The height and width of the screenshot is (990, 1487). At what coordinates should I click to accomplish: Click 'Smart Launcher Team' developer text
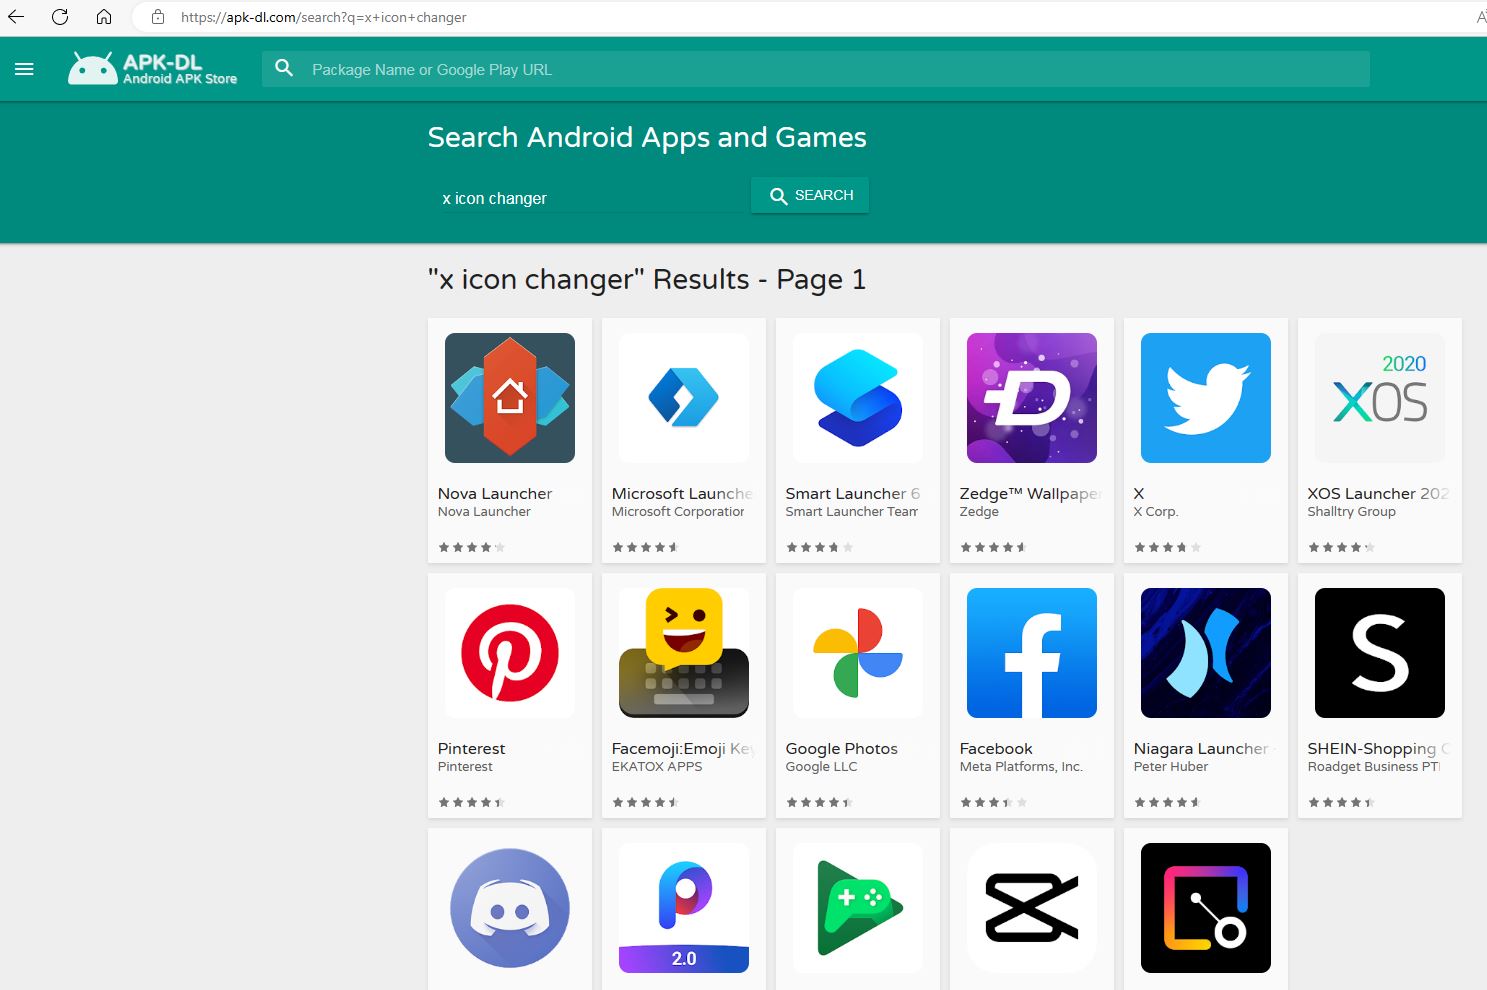tap(852, 511)
